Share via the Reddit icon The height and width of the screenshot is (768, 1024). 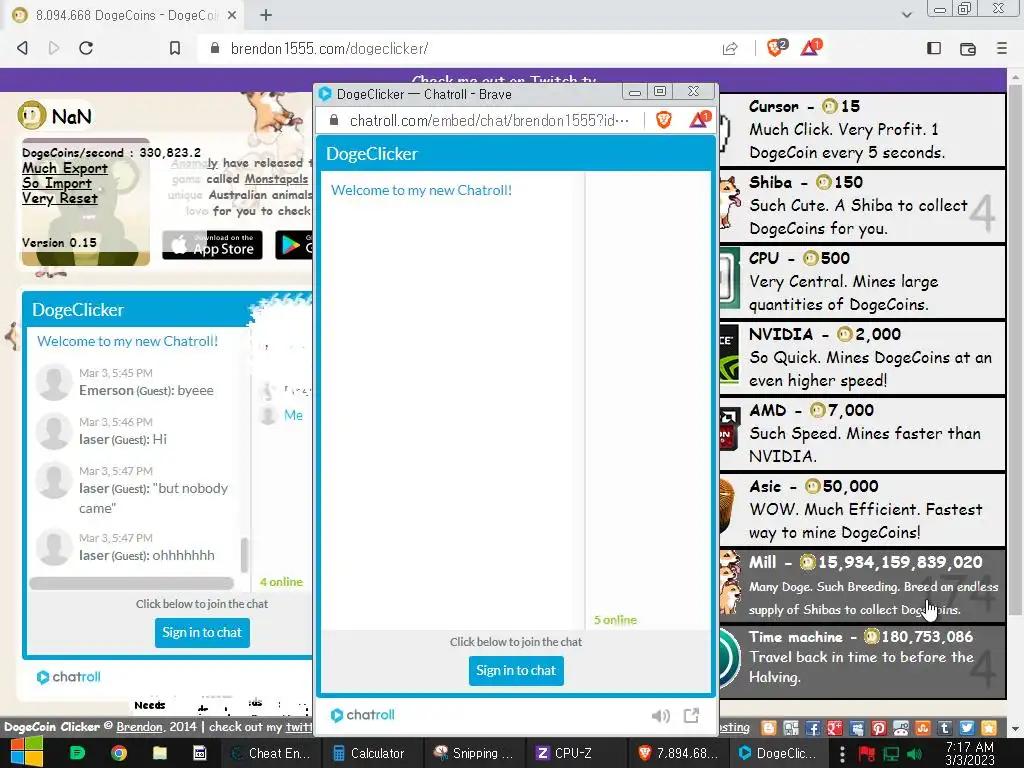click(x=901, y=728)
